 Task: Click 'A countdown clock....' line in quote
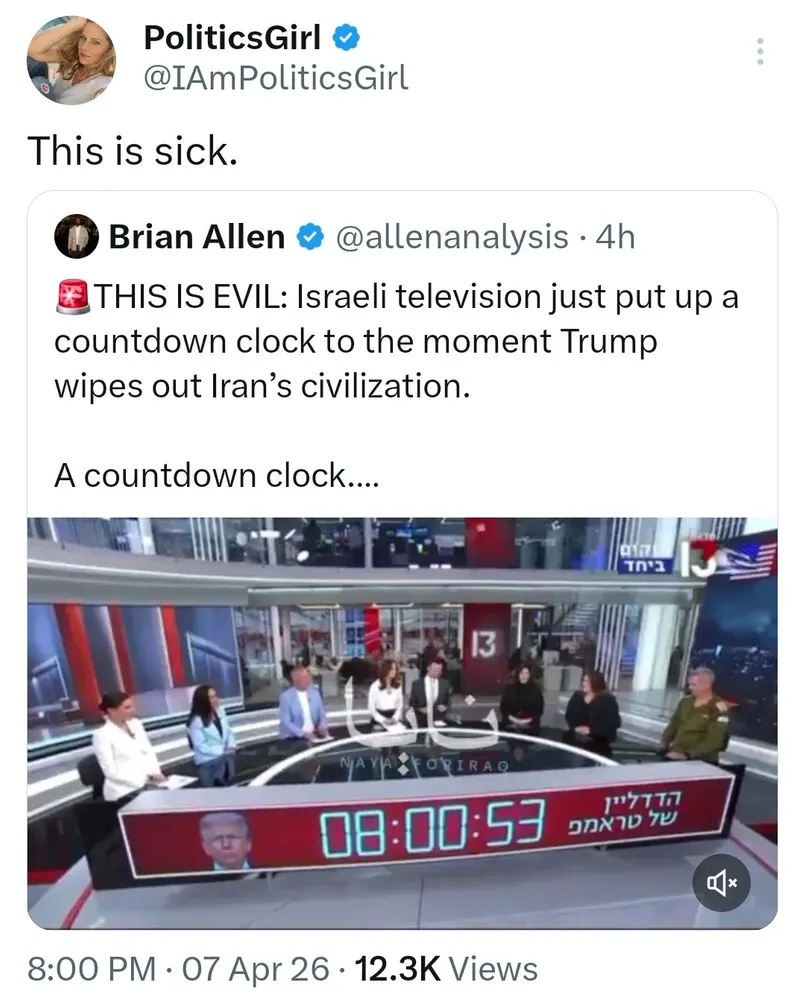(x=217, y=476)
